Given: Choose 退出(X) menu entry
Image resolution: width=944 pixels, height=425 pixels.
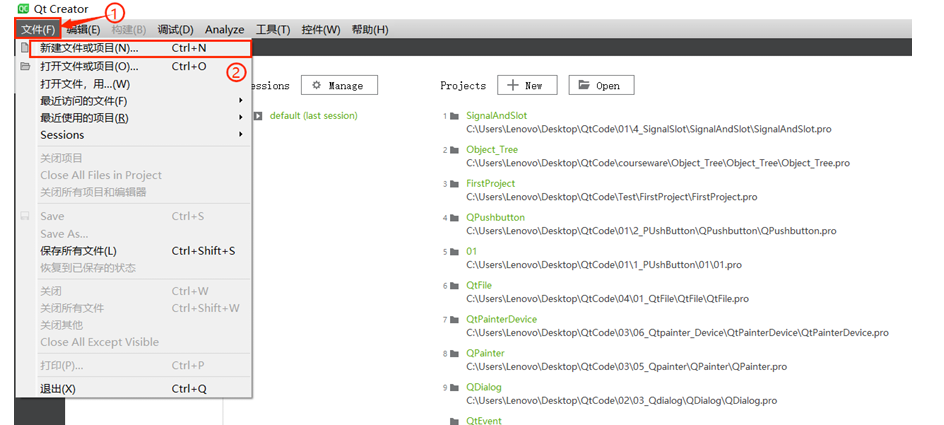Looking at the screenshot, I should [134, 389].
